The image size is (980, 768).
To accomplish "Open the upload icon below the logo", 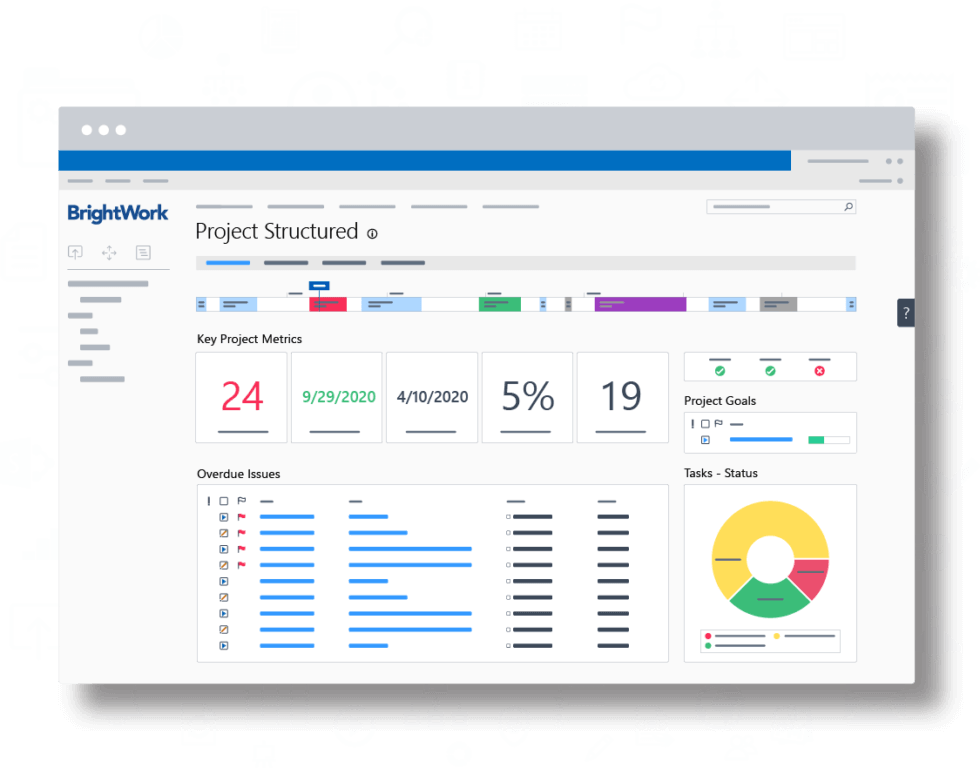I will click(x=75, y=253).
